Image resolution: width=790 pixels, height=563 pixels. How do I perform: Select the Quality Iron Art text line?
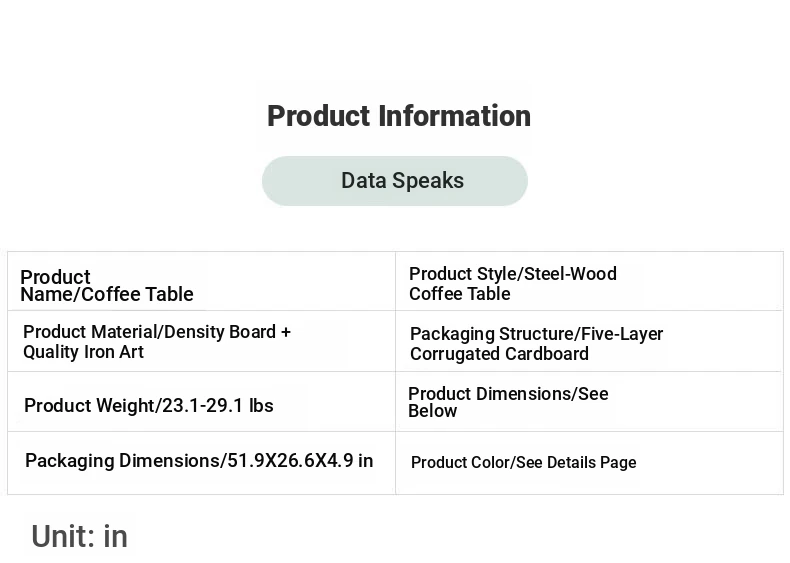(84, 352)
